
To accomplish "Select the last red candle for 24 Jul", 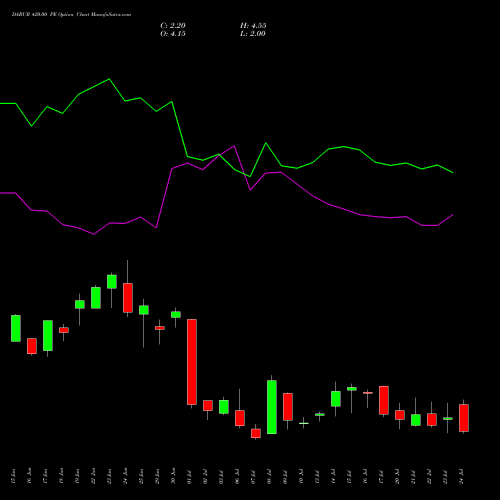I will coord(464,418).
